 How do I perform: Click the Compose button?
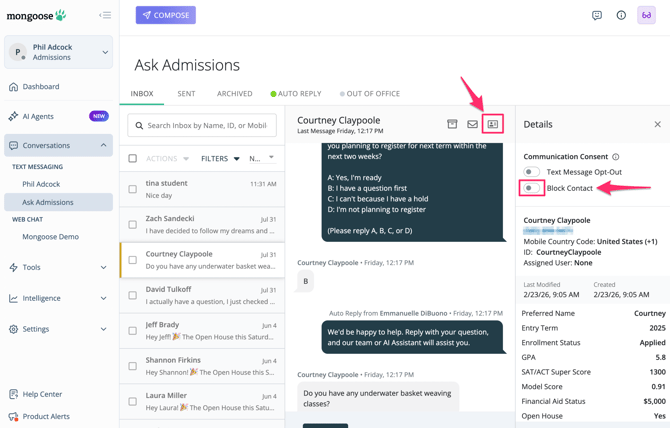[x=166, y=15]
